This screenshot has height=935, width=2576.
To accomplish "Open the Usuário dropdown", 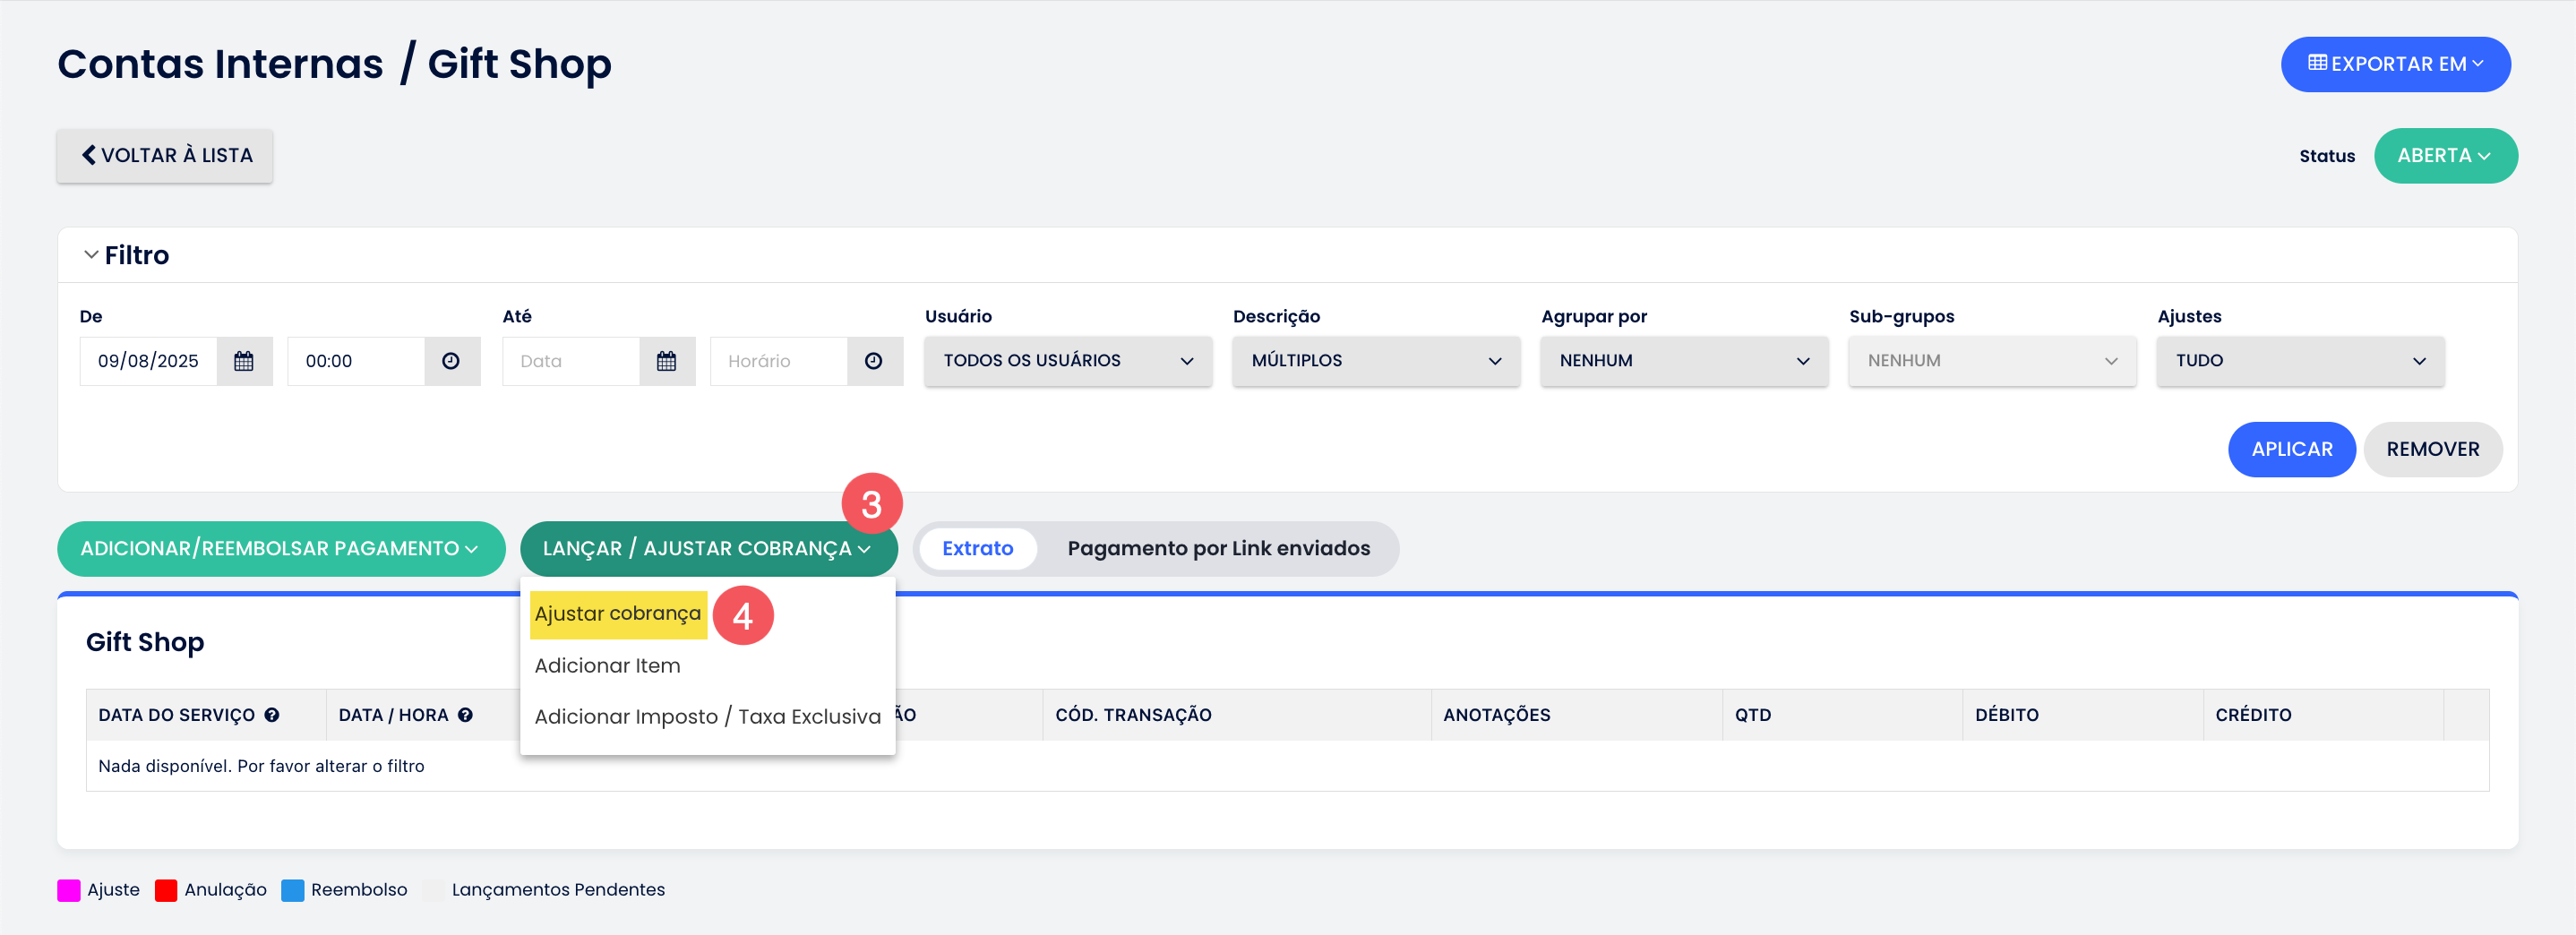I will pos(1067,361).
